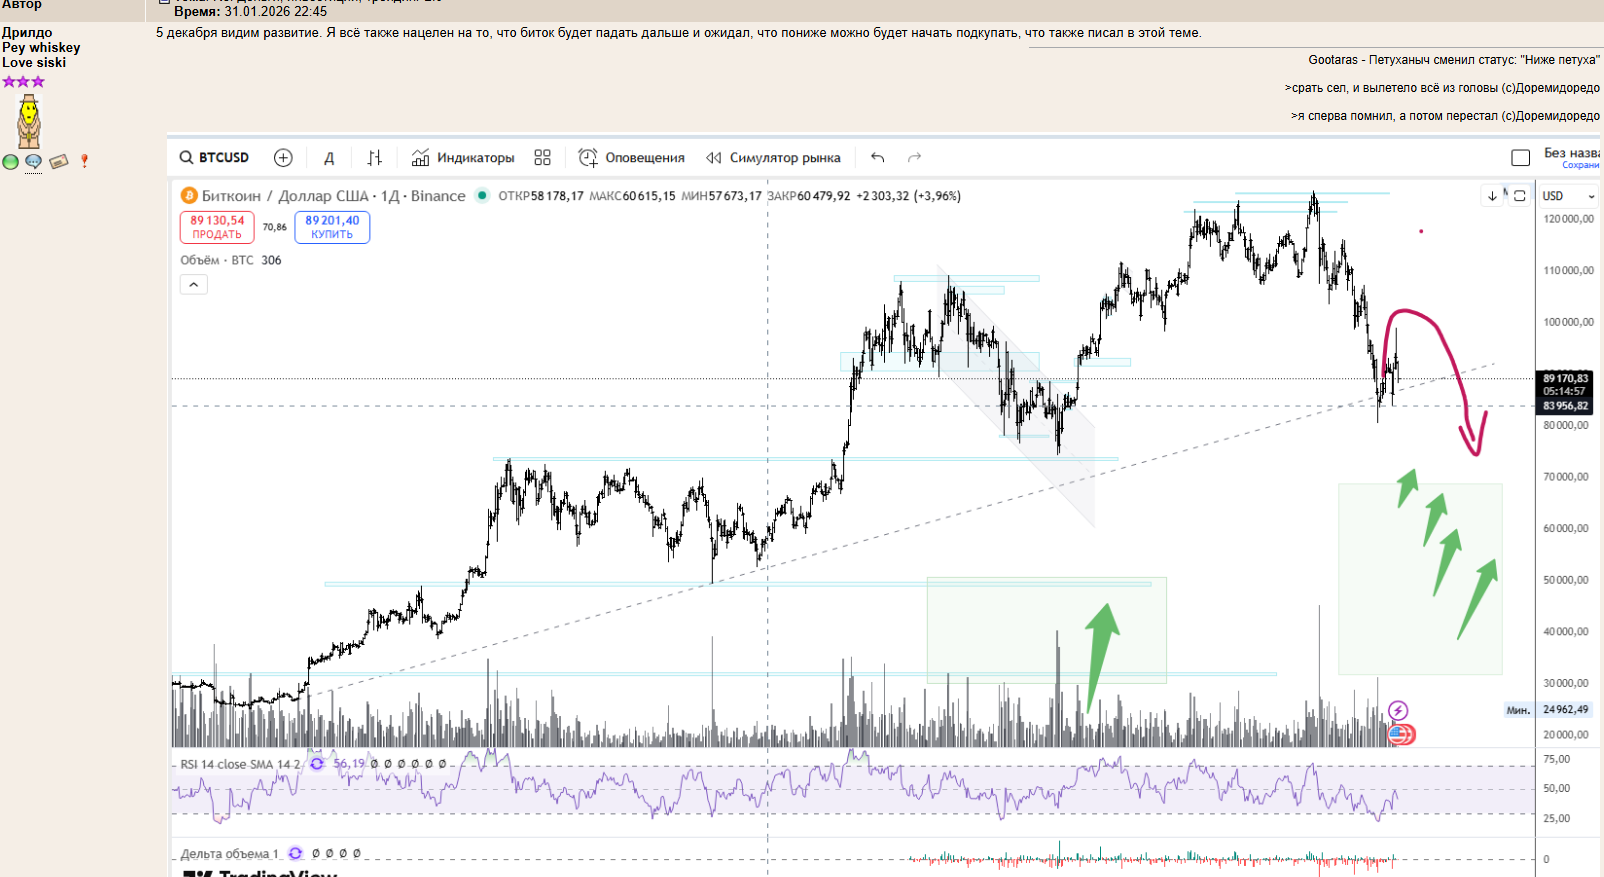This screenshot has width=1604, height=877.
Task: Start the Симулятор рынка replay mode
Action: (x=773, y=158)
